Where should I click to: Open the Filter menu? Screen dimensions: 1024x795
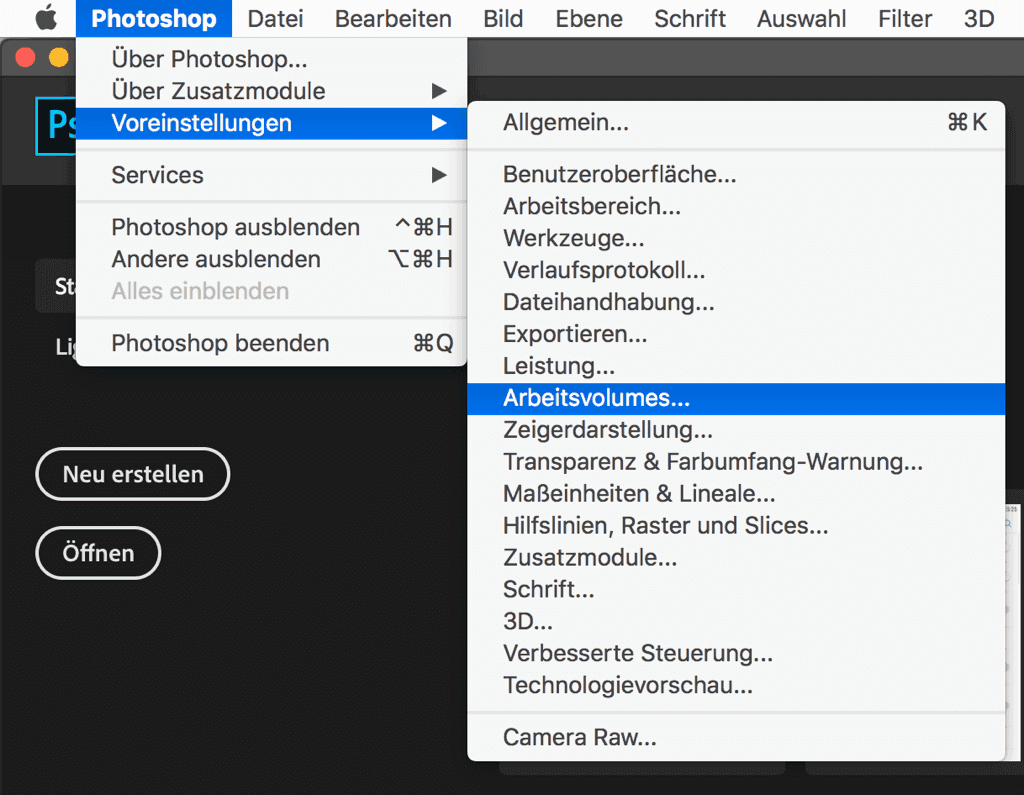click(x=904, y=18)
